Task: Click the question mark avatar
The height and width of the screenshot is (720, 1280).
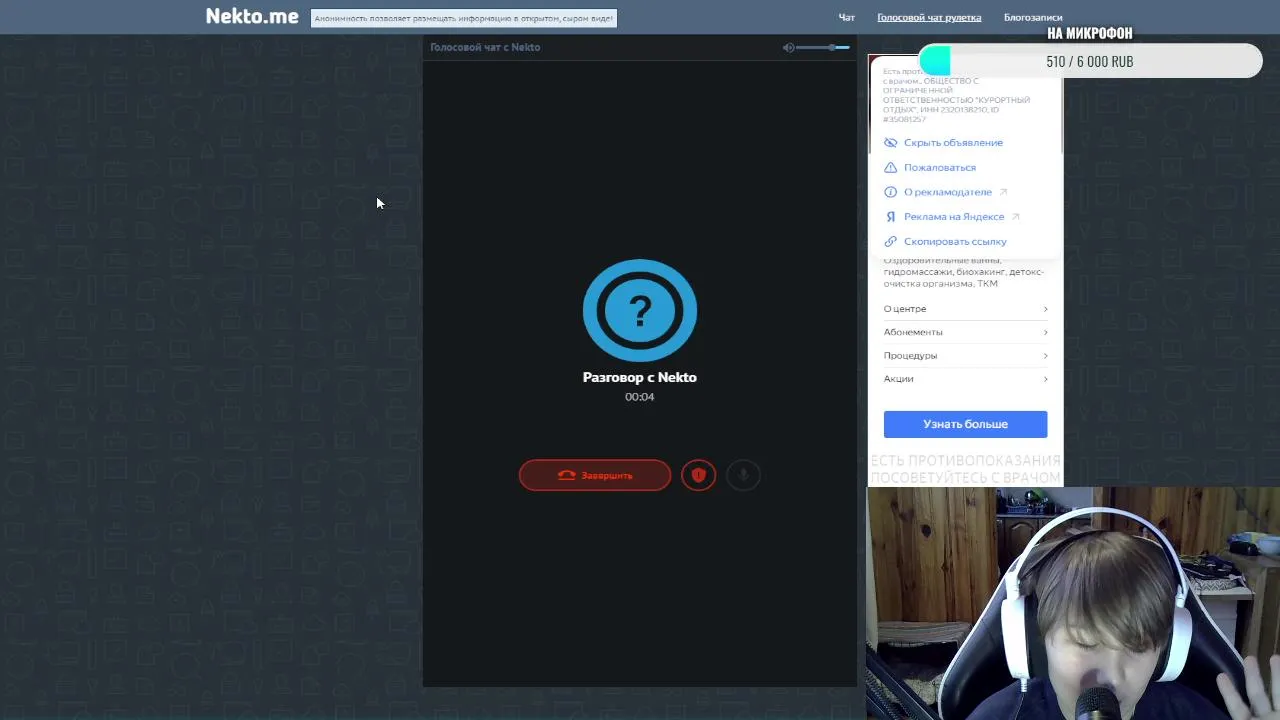Action: [x=640, y=310]
